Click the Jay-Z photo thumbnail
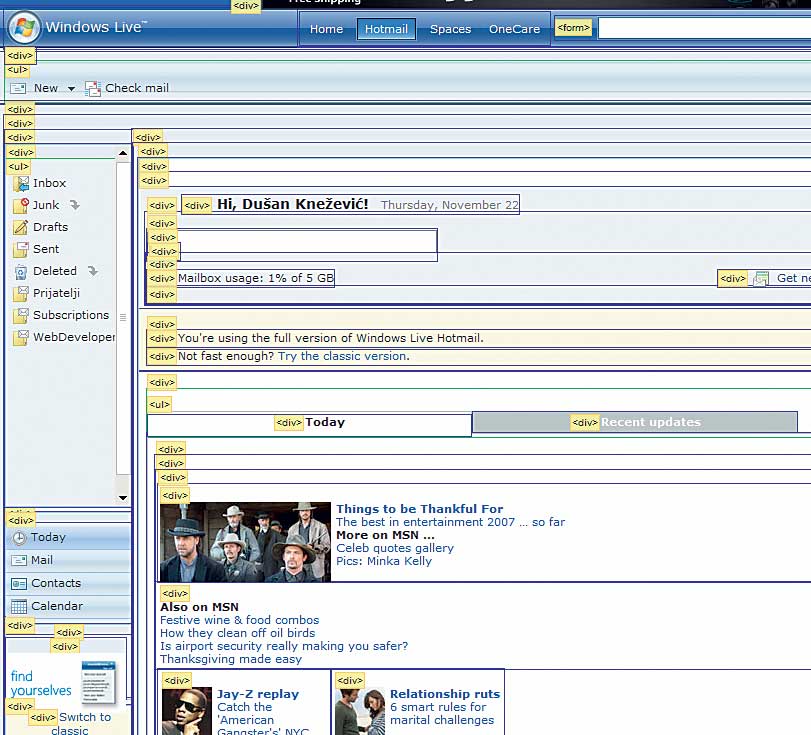Image resolution: width=811 pixels, height=735 pixels. [187, 711]
